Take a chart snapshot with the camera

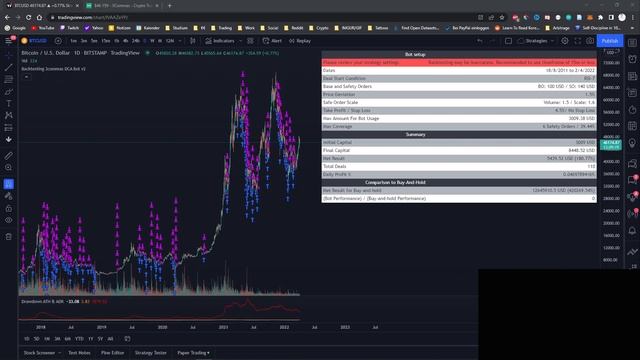click(x=590, y=41)
